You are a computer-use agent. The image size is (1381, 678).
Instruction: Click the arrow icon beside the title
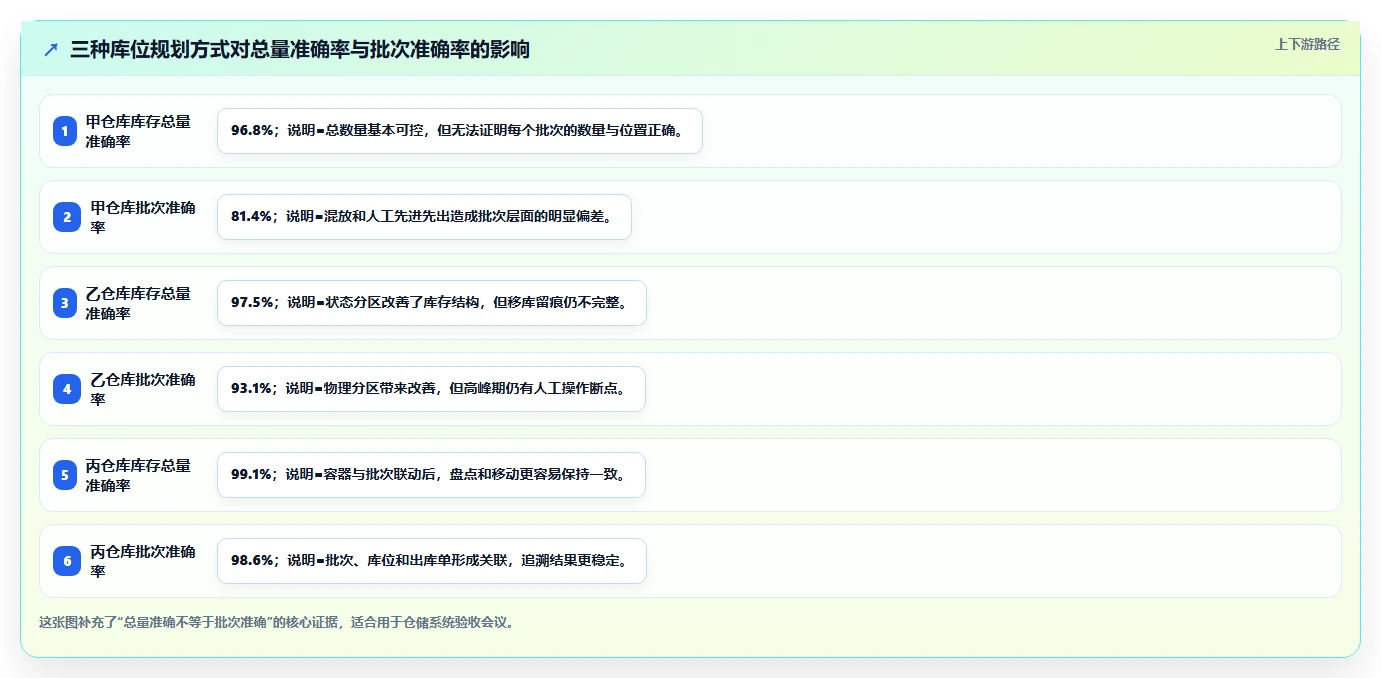pyautogui.click(x=51, y=50)
